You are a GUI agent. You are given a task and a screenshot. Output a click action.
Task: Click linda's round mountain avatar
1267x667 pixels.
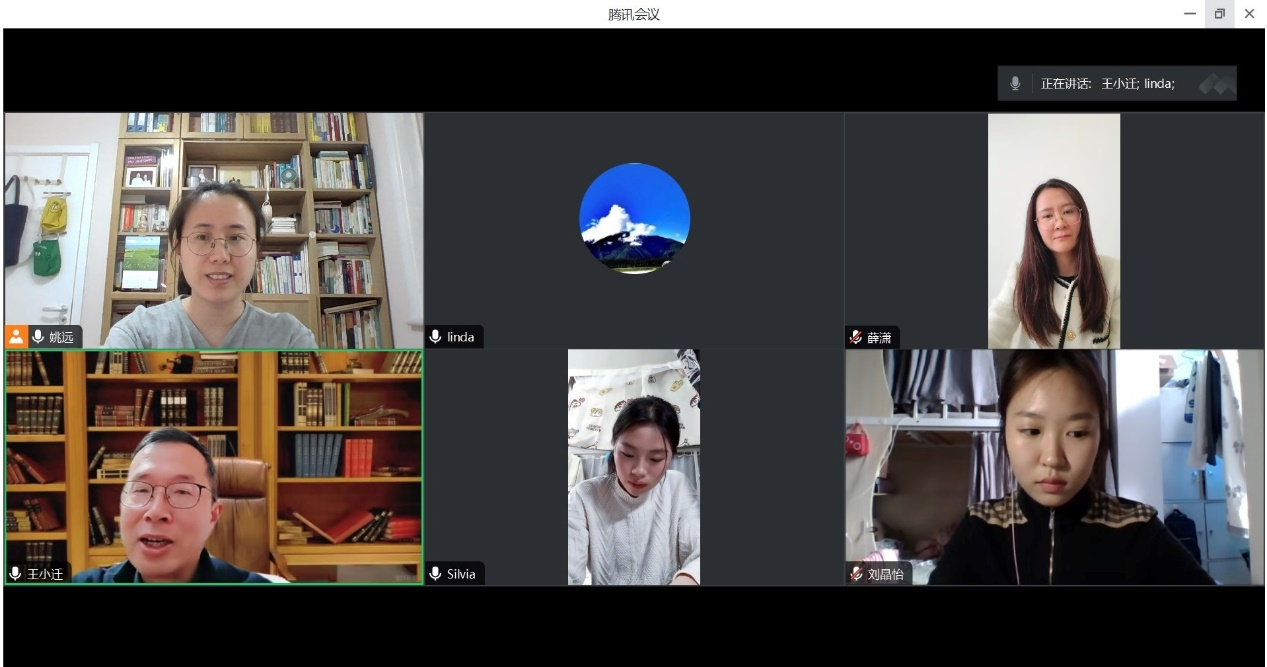[x=634, y=218]
